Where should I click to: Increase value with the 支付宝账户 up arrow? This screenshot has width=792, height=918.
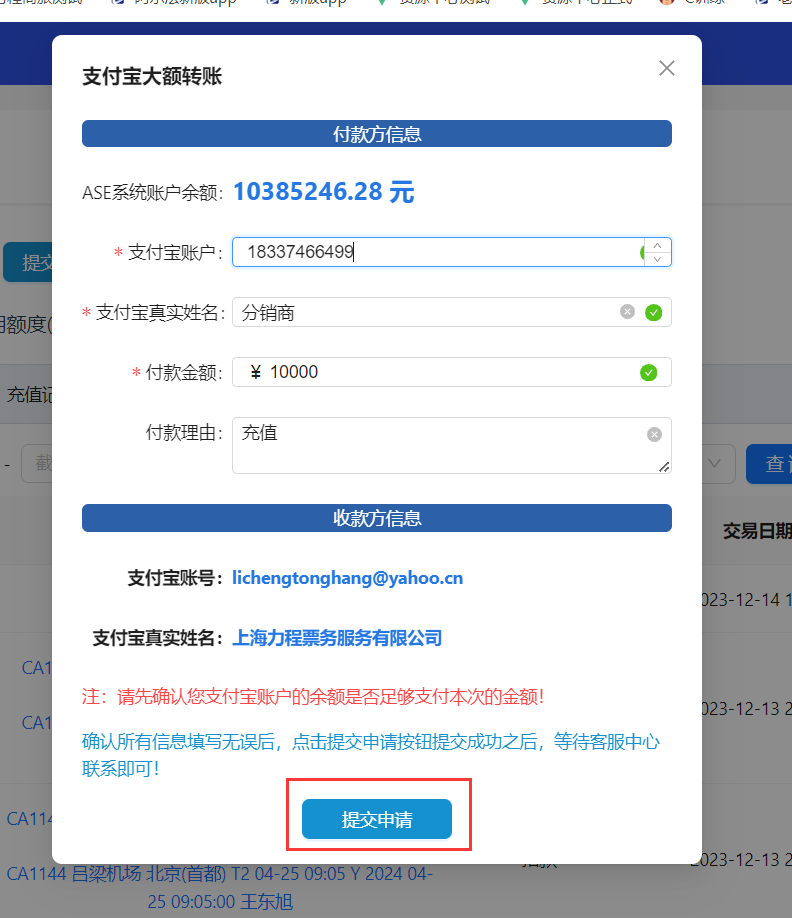(x=658, y=245)
